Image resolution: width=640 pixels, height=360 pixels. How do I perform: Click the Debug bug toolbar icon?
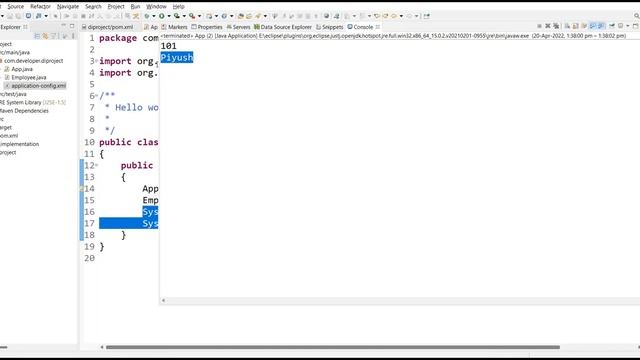[146, 16]
